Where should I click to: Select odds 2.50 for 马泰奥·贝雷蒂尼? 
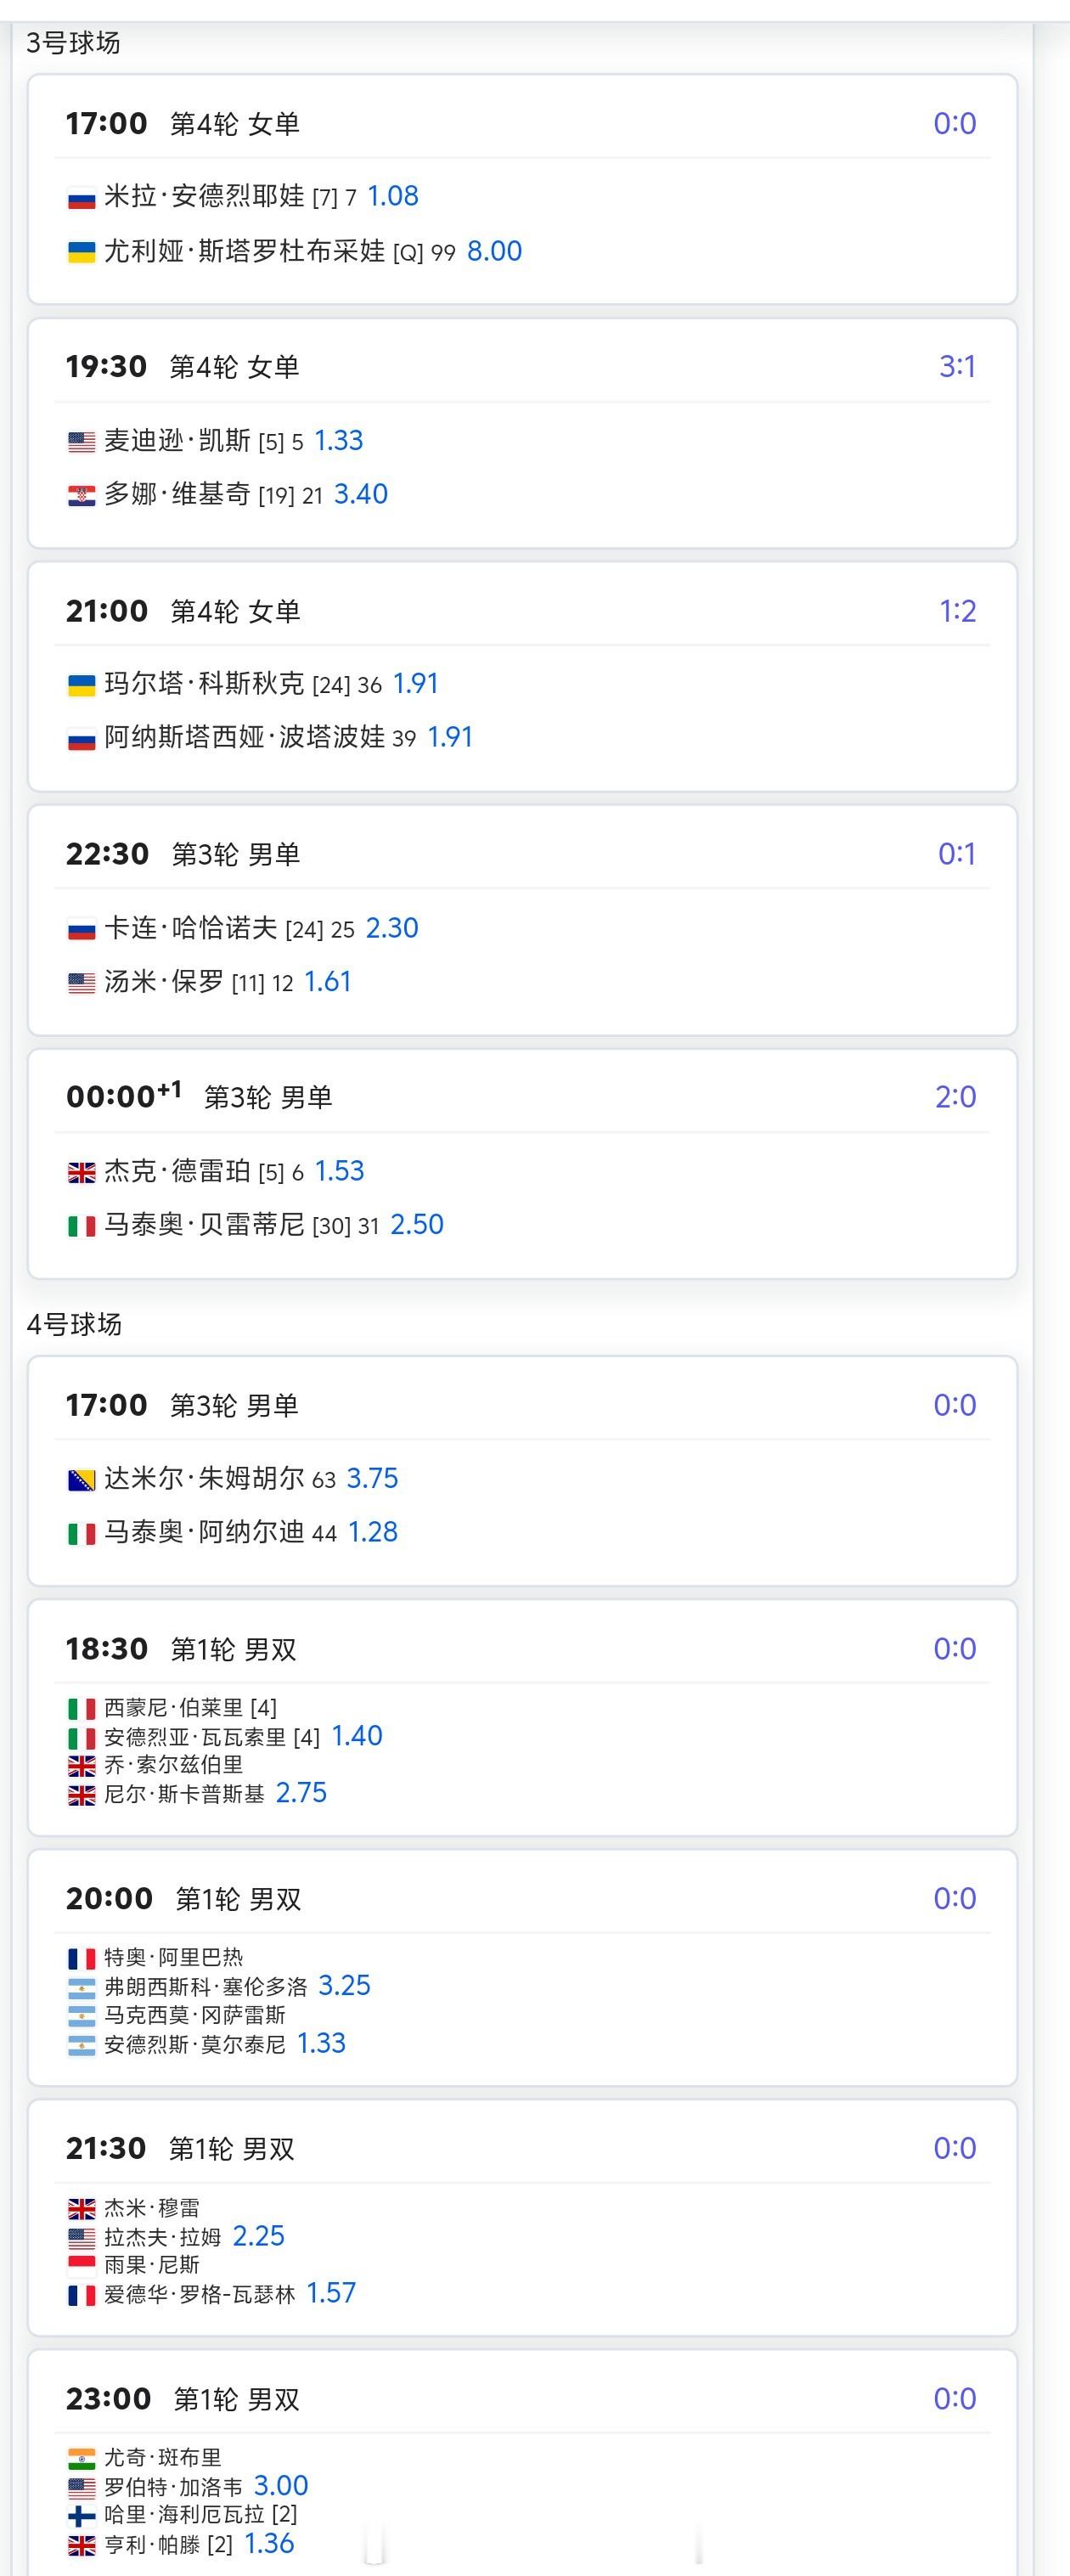click(x=416, y=1225)
